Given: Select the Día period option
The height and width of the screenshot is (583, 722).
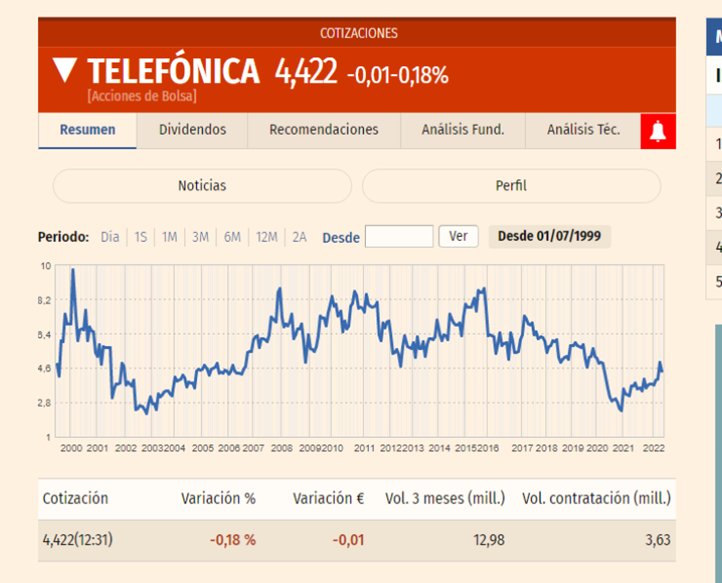Looking at the screenshot, I should (x=110, y=237).
